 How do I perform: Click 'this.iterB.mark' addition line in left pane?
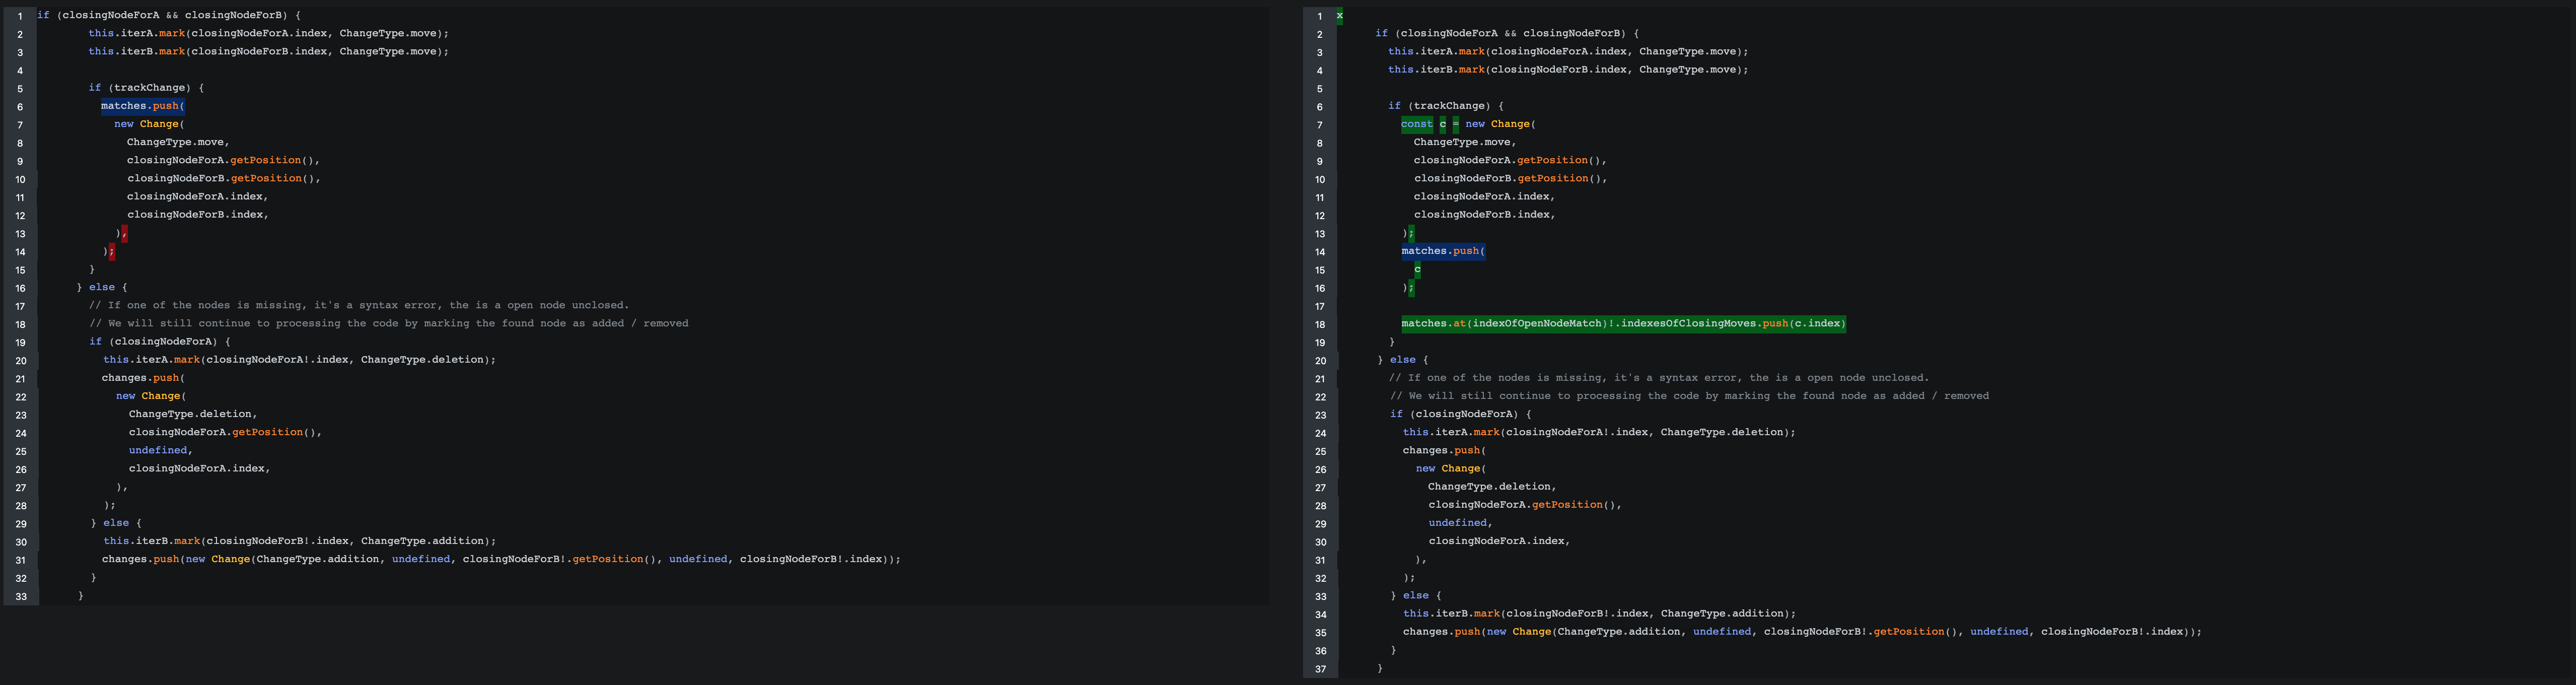point(299,541)
